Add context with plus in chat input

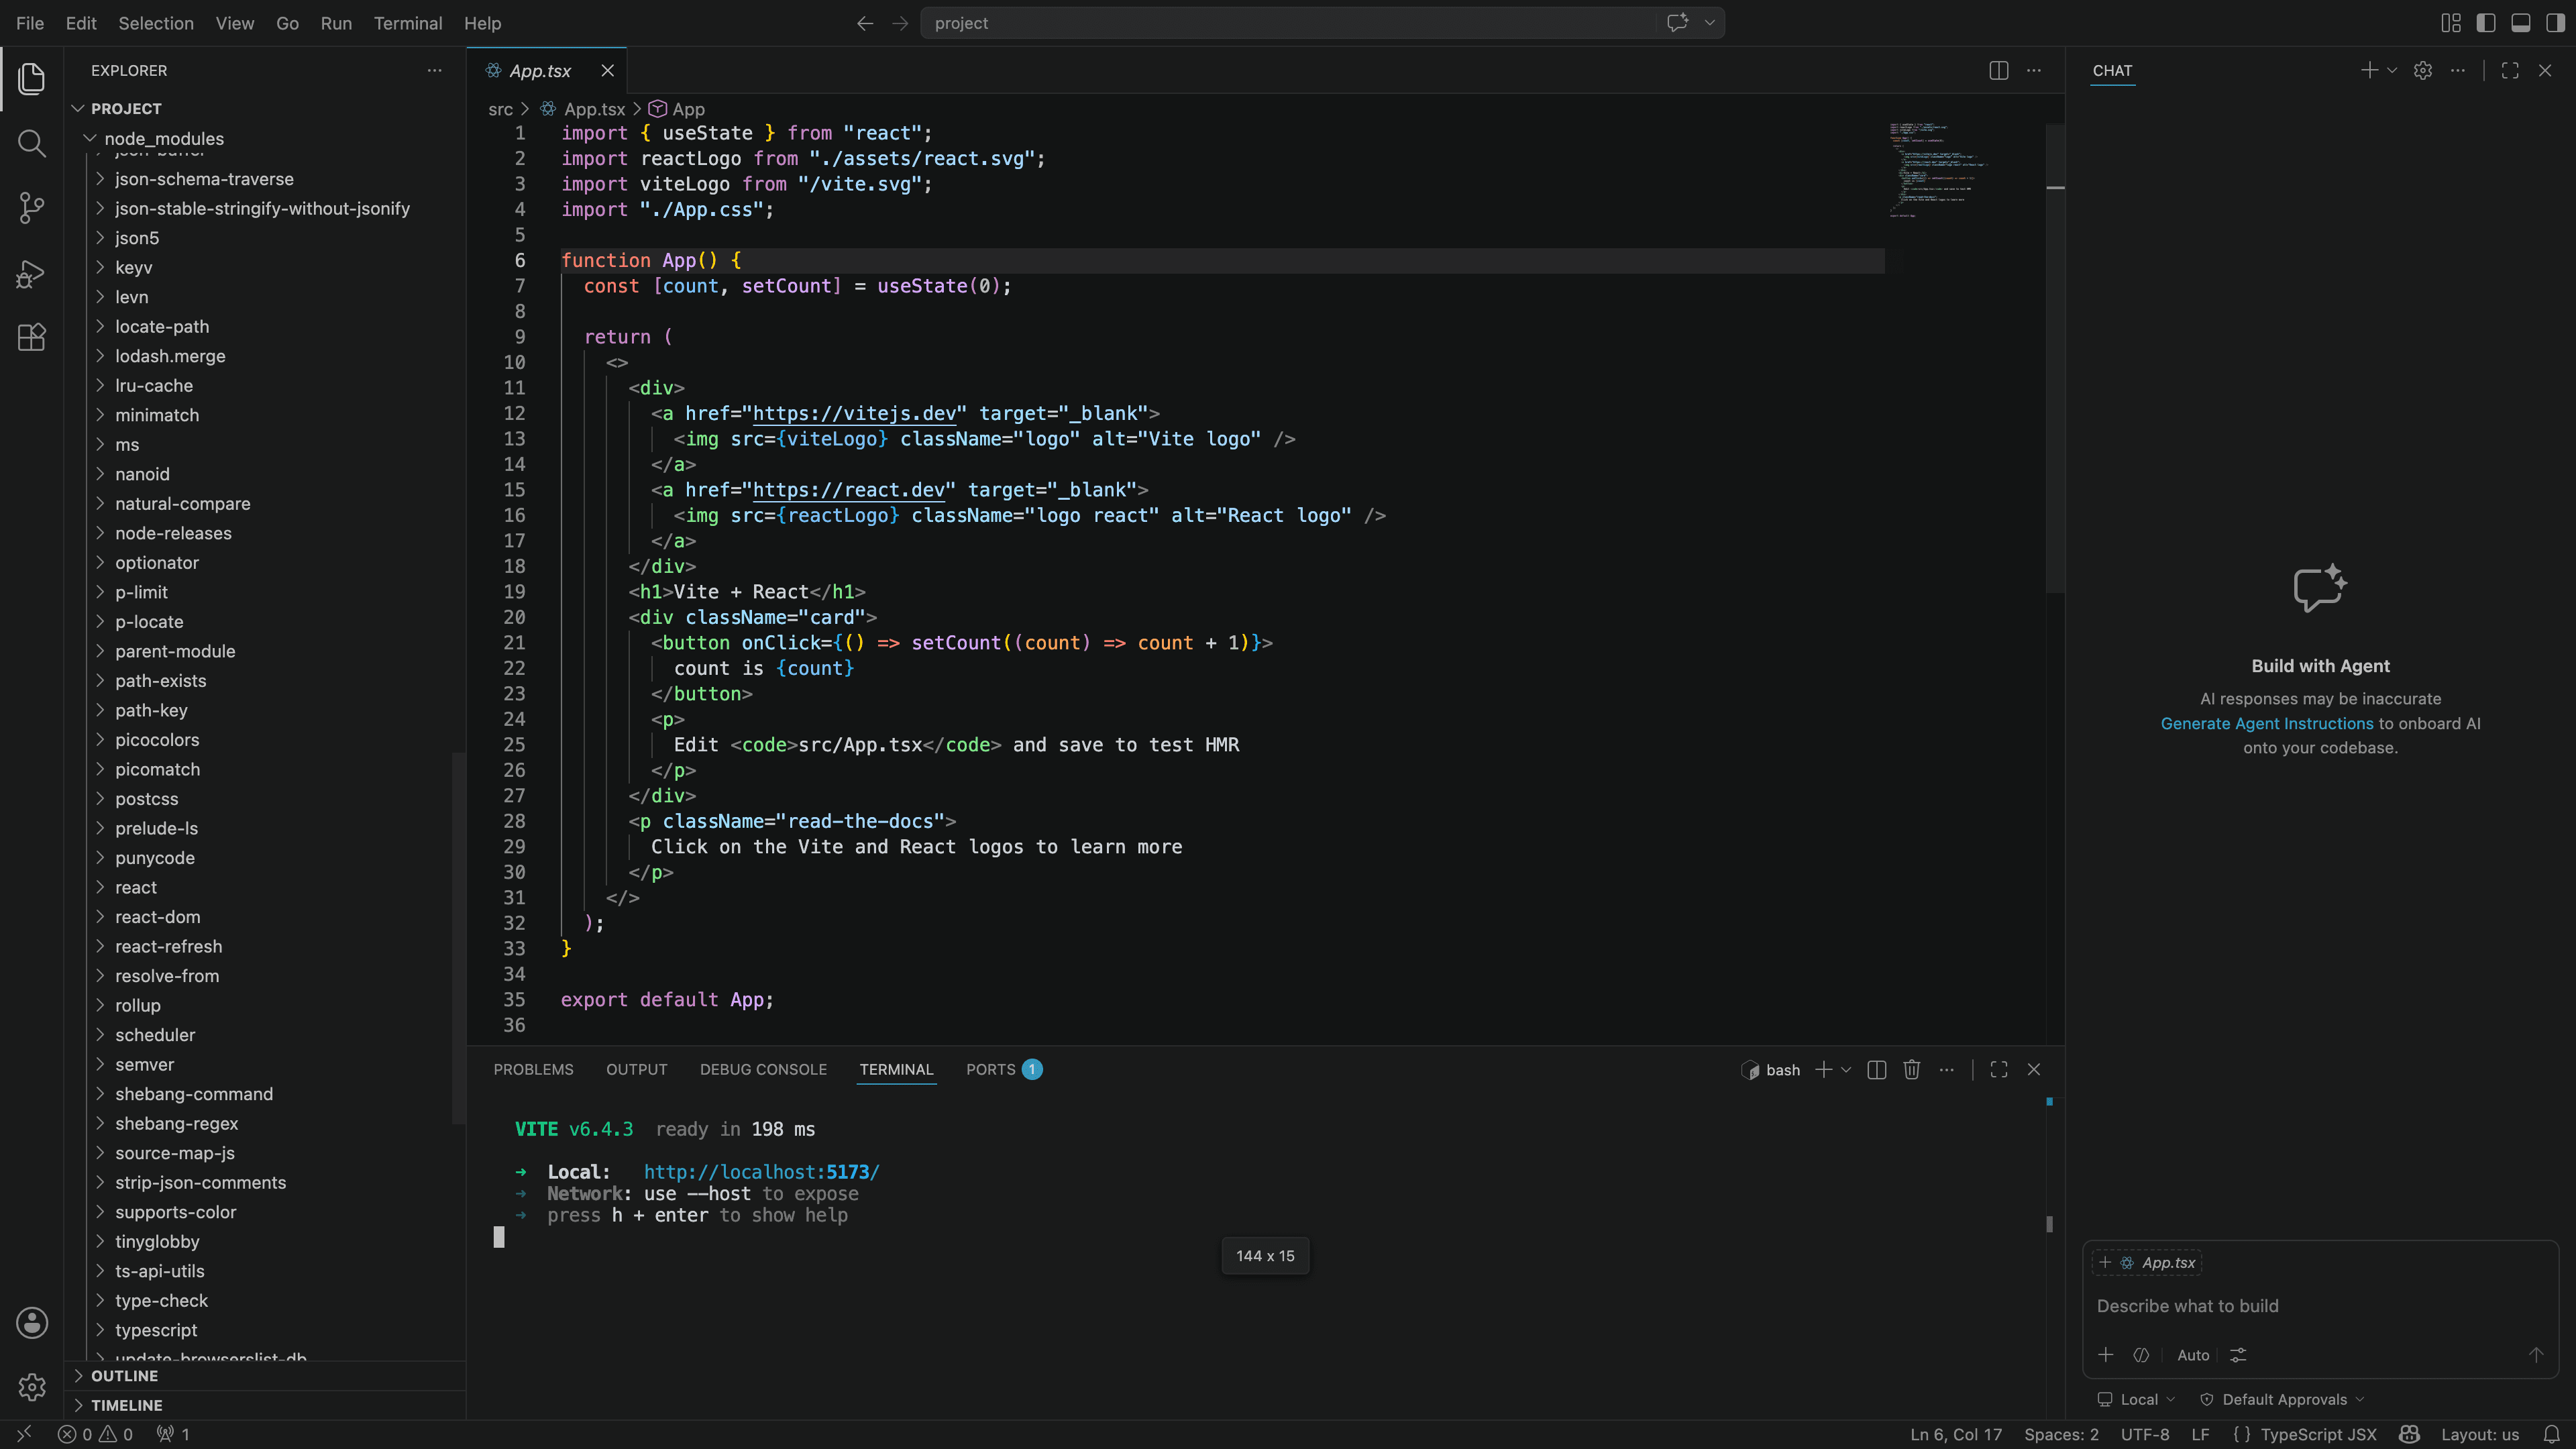[2105, 1354]
